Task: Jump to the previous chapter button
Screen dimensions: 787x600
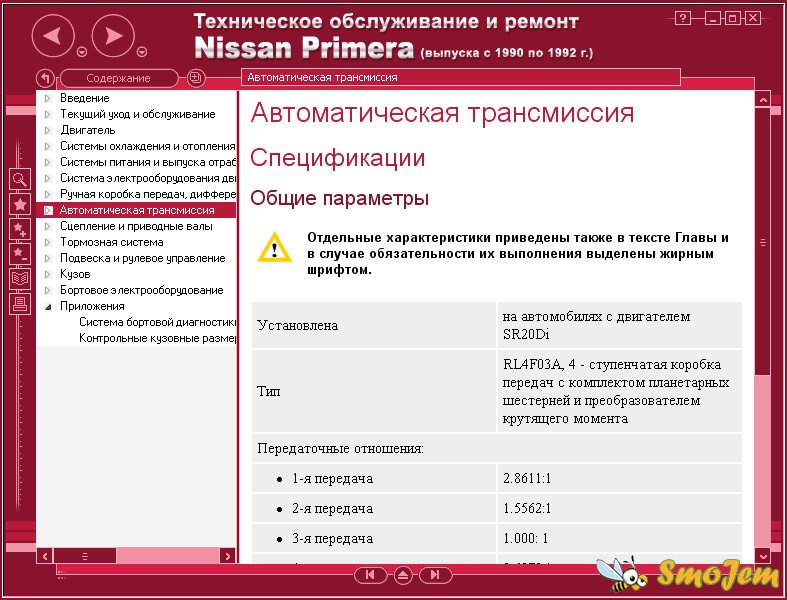Action: point(370,575)
